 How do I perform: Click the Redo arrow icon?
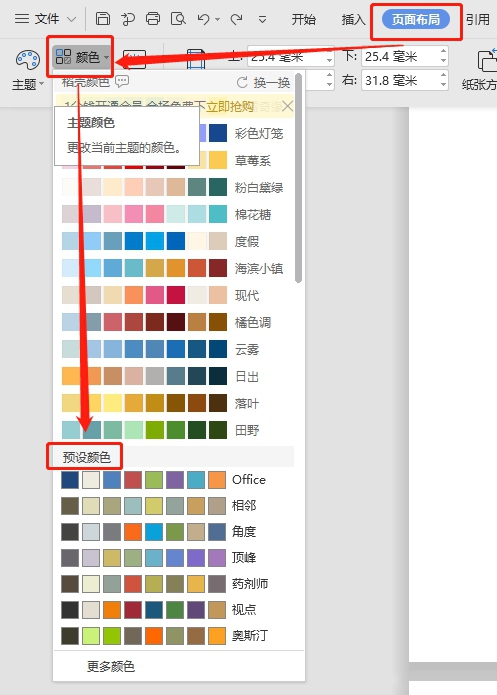click(237, 19)
